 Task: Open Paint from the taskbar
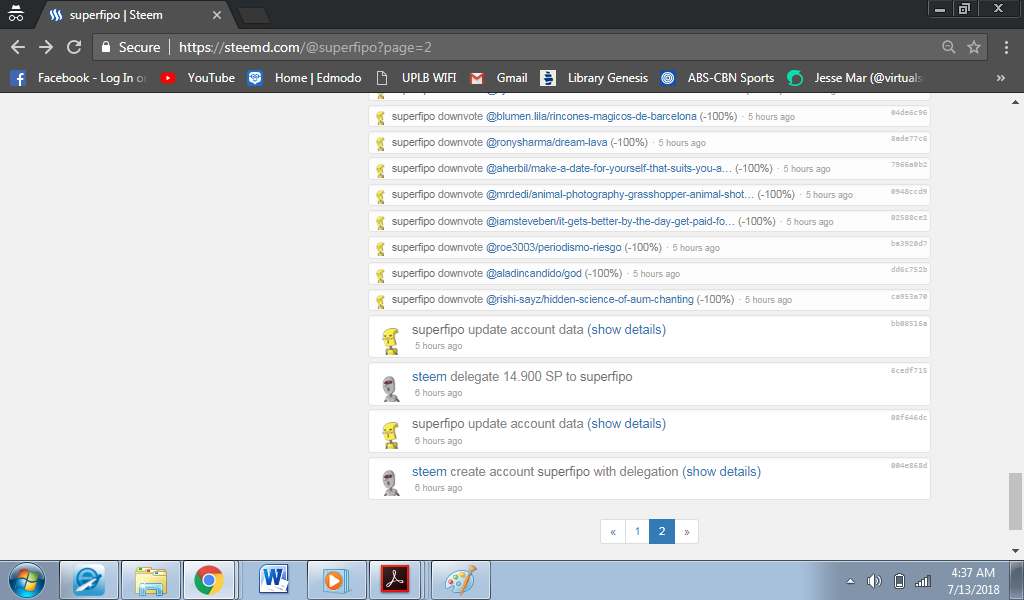point(460,580)
